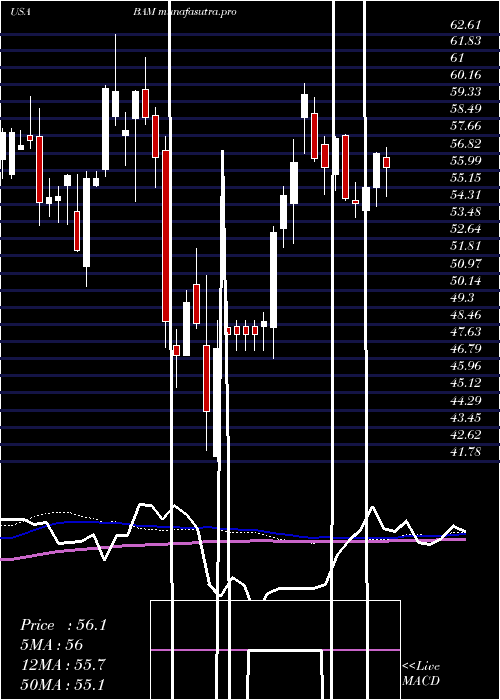Click the 50.97 price axis label

pyautogui.click(x=465, y=263)
